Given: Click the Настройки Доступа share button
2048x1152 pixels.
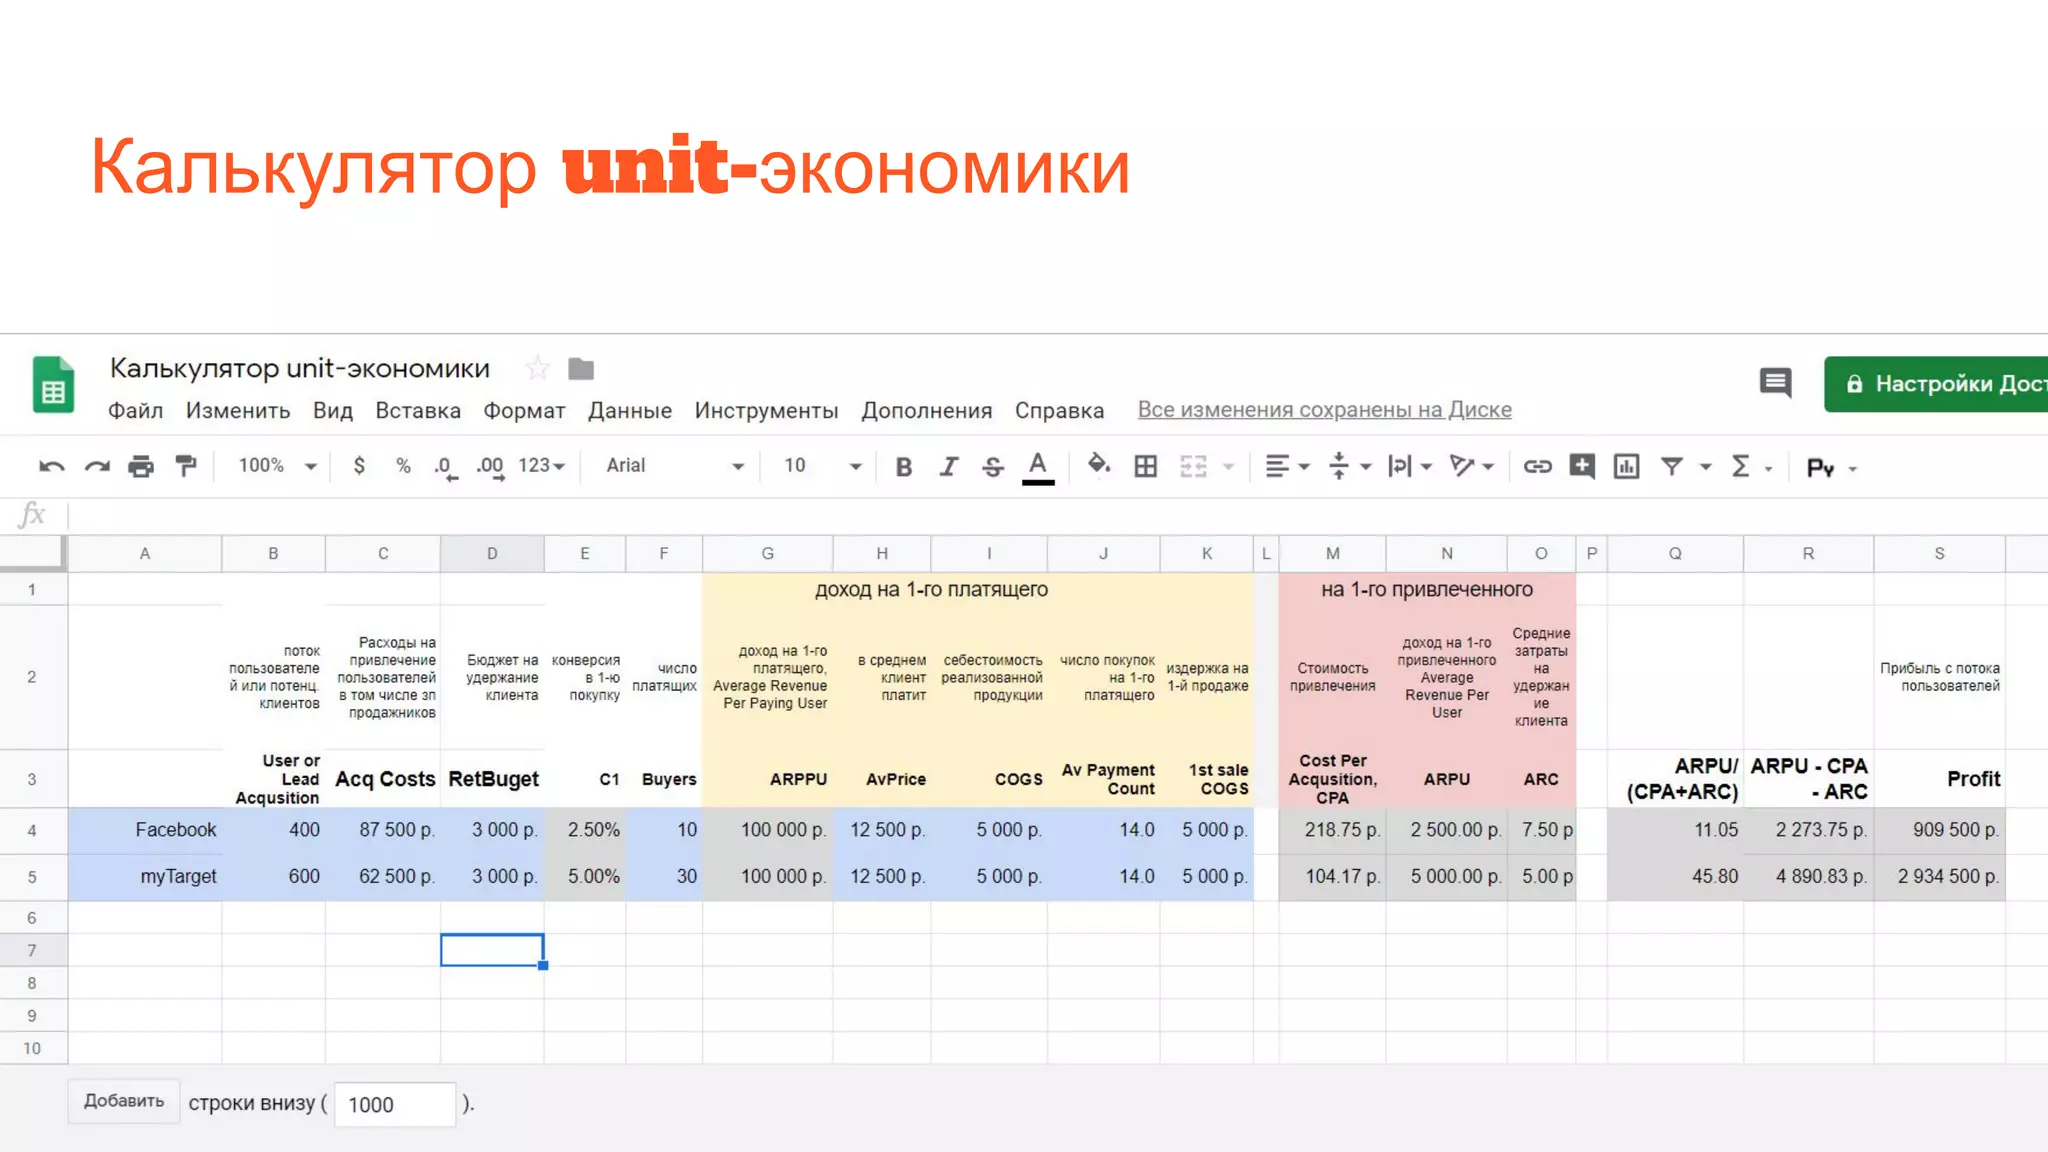Looking at the screenshot, I should click(x=1936, y=384).
